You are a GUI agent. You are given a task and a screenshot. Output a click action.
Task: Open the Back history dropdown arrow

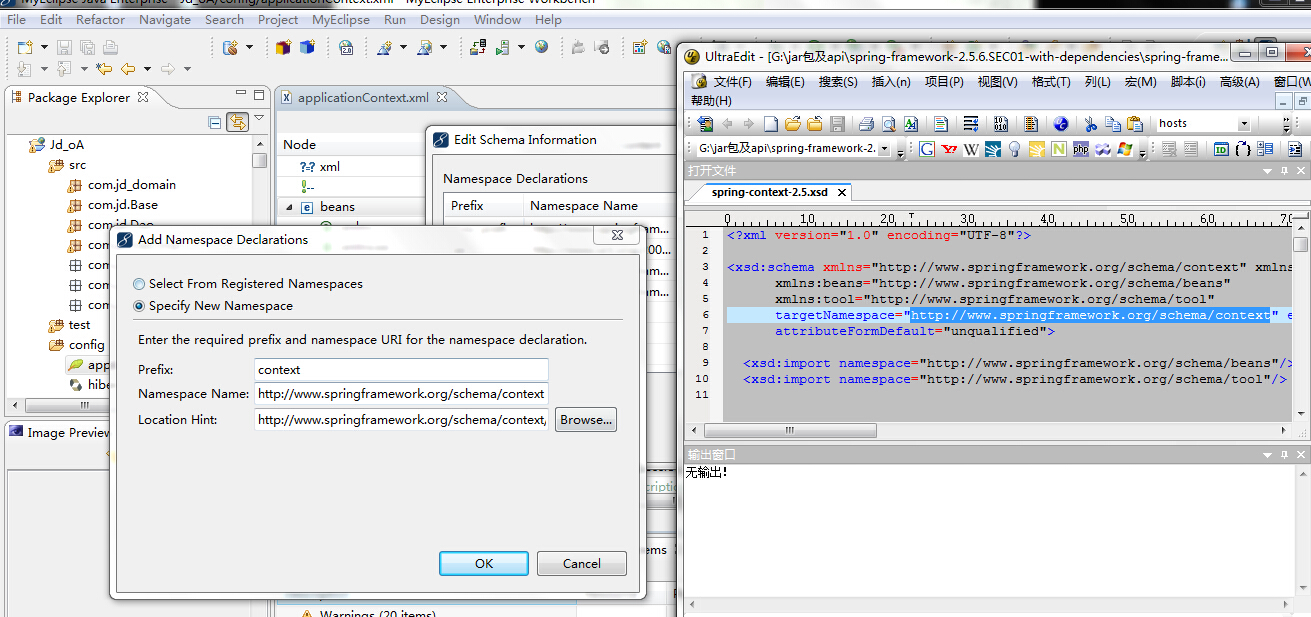[147, 69]
